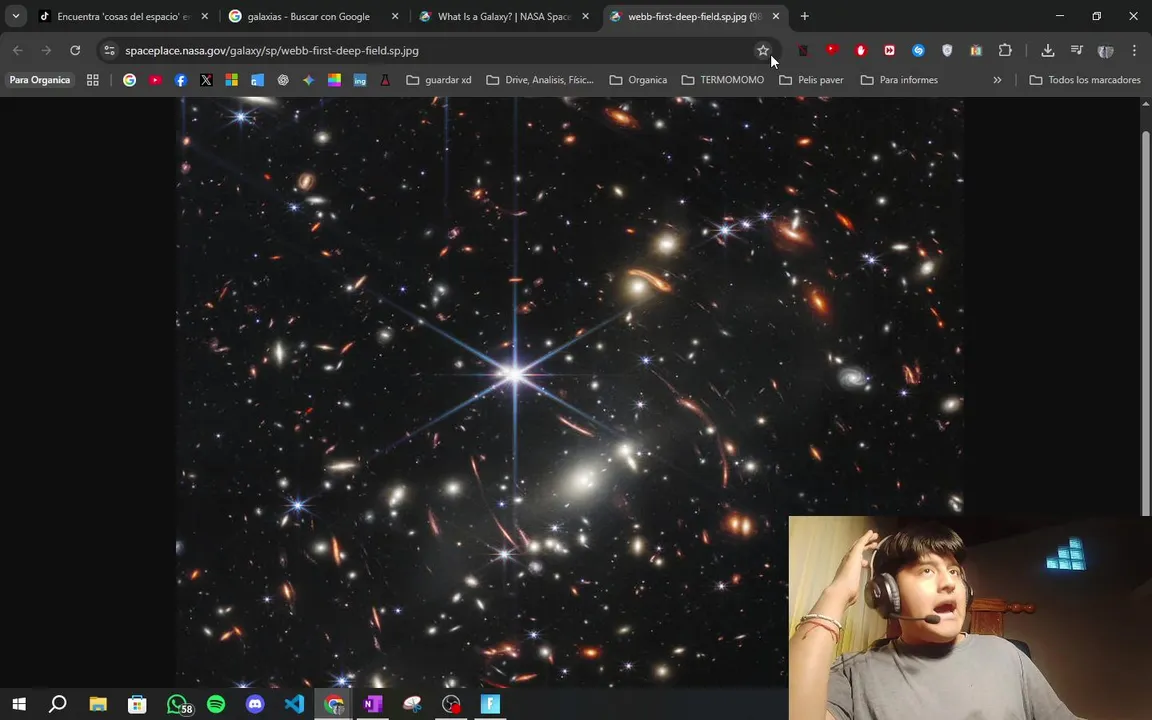Open Chrome three-dot settings menu
The height and width of the screenshot is (720, 1152).
click(x=1134, y=51)
